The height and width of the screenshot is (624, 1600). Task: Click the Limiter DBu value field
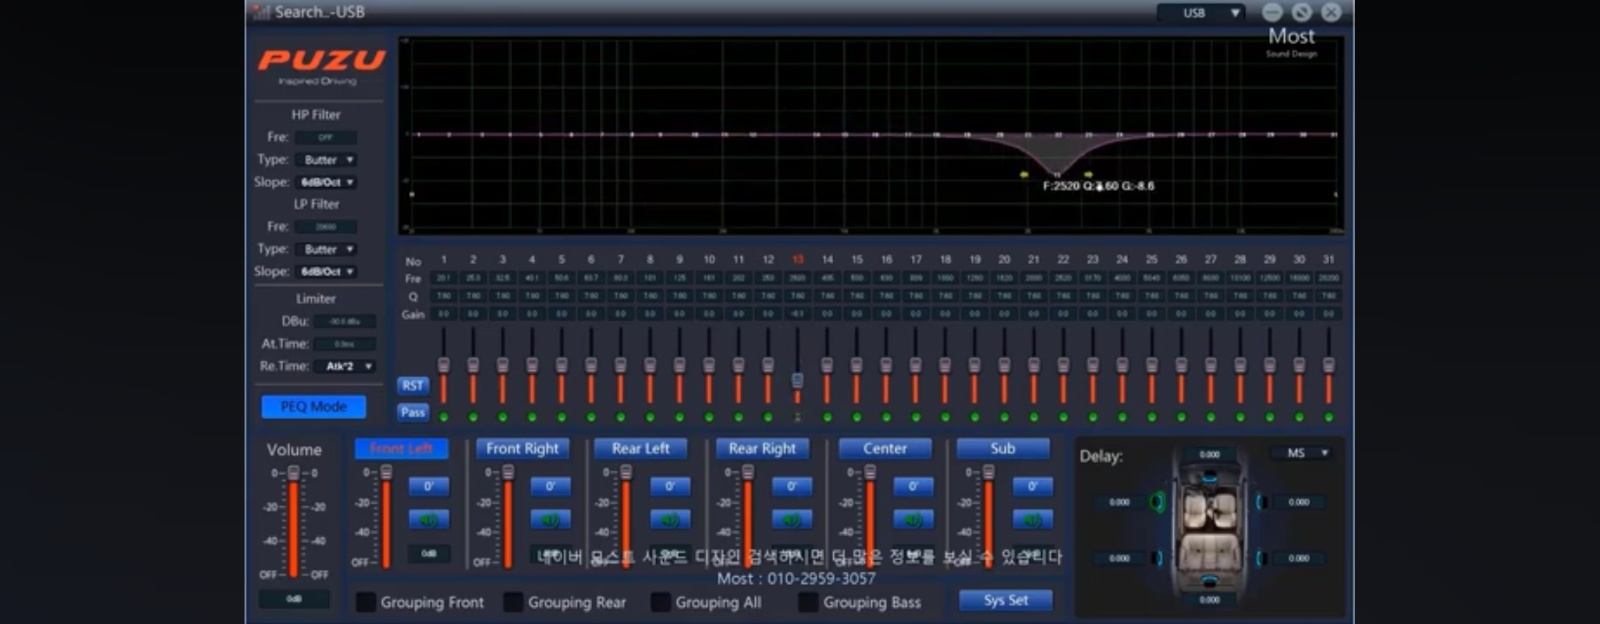(344, 322)
